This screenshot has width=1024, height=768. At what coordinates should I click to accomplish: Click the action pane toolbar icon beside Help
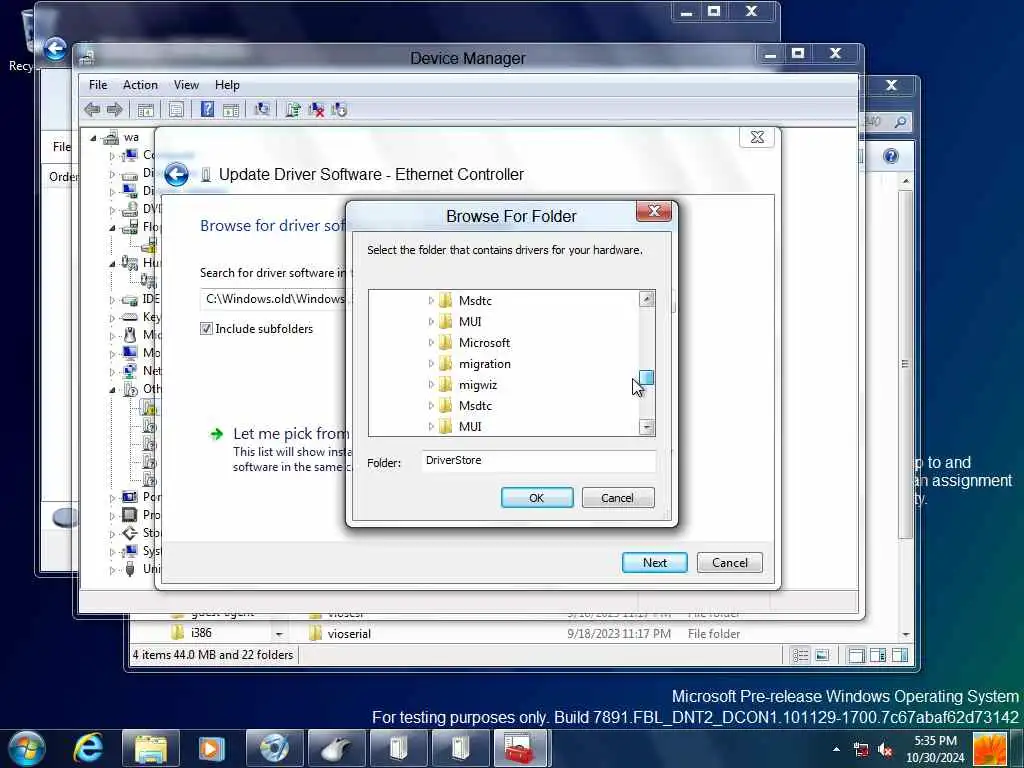[x=231, y=110]
